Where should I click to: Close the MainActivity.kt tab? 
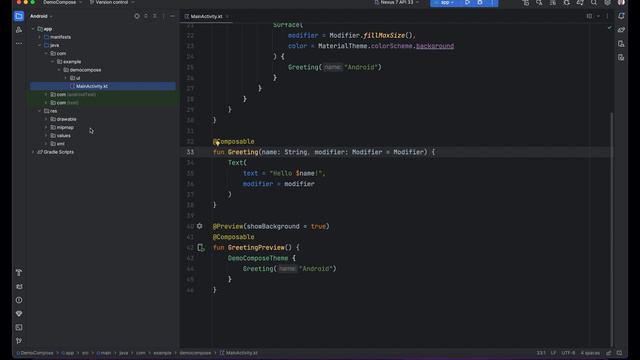pyautogui.click(x=227, y=16)
